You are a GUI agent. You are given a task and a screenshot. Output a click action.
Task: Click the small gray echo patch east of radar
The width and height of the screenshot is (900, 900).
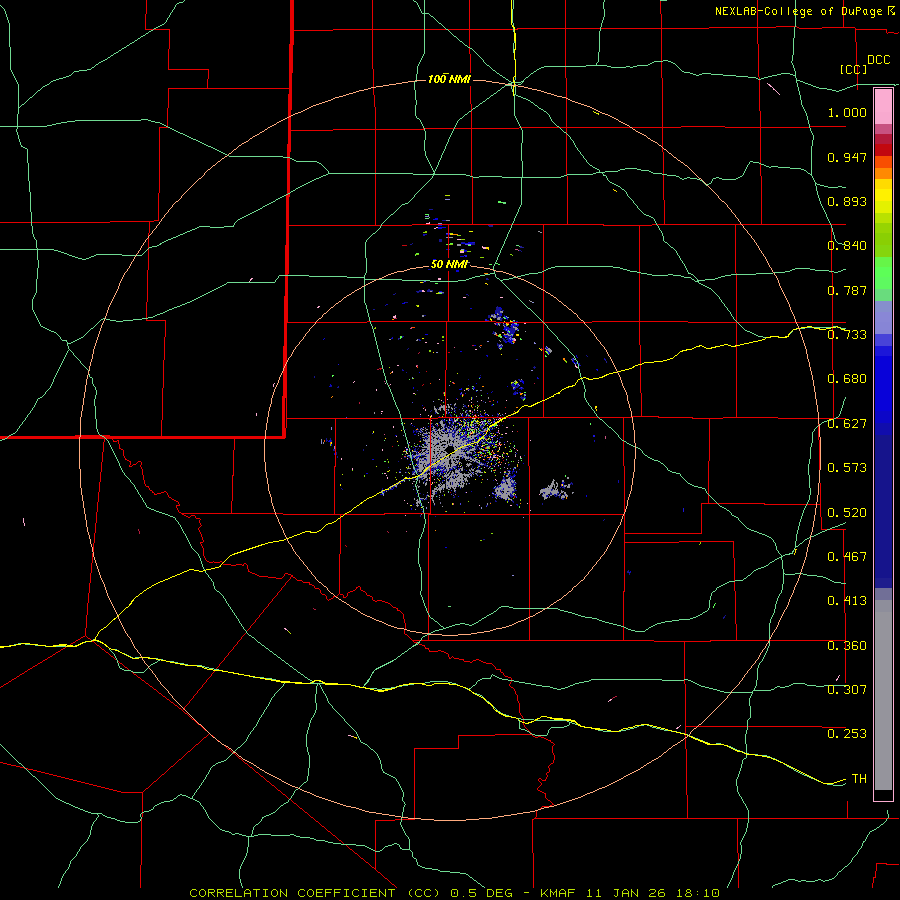coord(554,490)
